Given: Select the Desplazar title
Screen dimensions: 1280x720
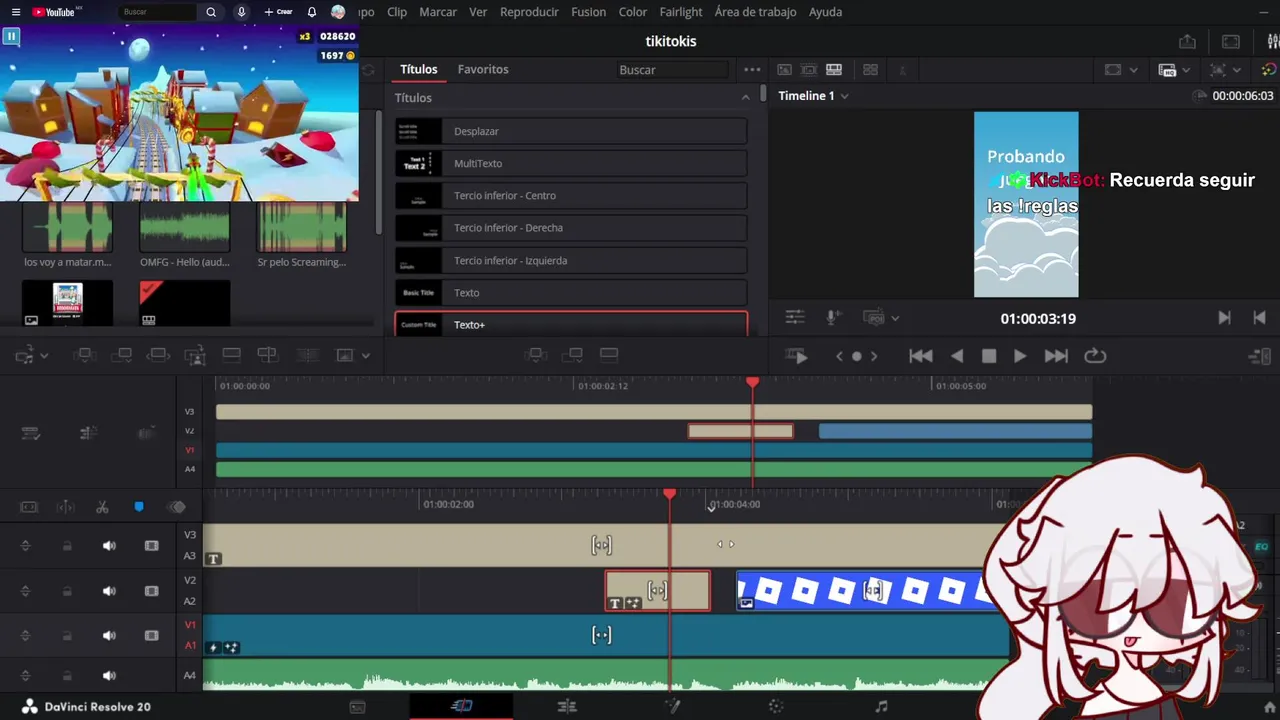Looking at the screenshot, I should 571,131.
